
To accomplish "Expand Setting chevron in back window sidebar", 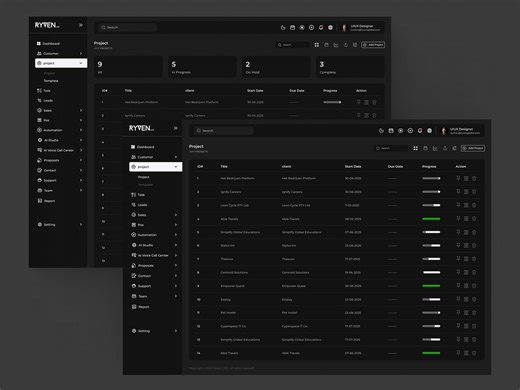I will click(81, 225).
